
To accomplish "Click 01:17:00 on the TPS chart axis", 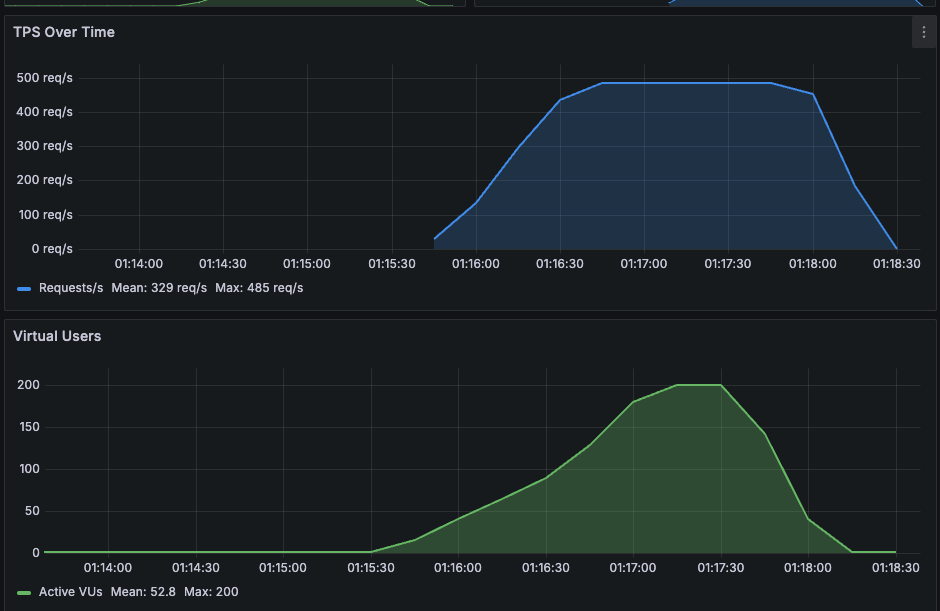I will [644, 264].
